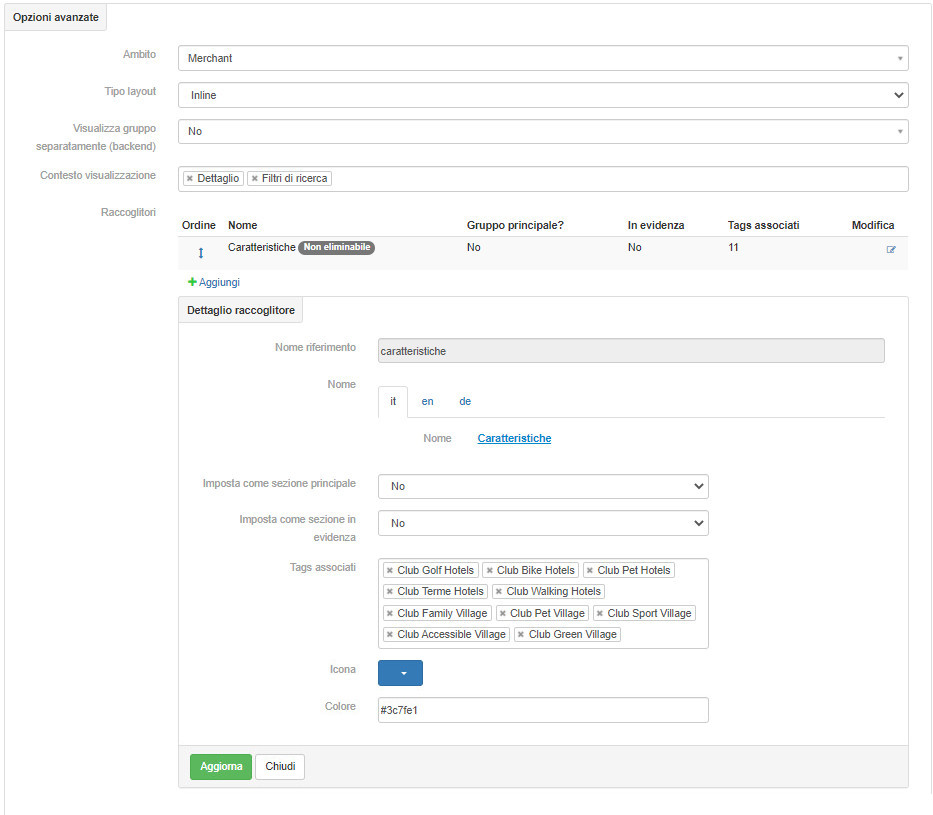Click the Nome riferimento field

click(631, 351)
